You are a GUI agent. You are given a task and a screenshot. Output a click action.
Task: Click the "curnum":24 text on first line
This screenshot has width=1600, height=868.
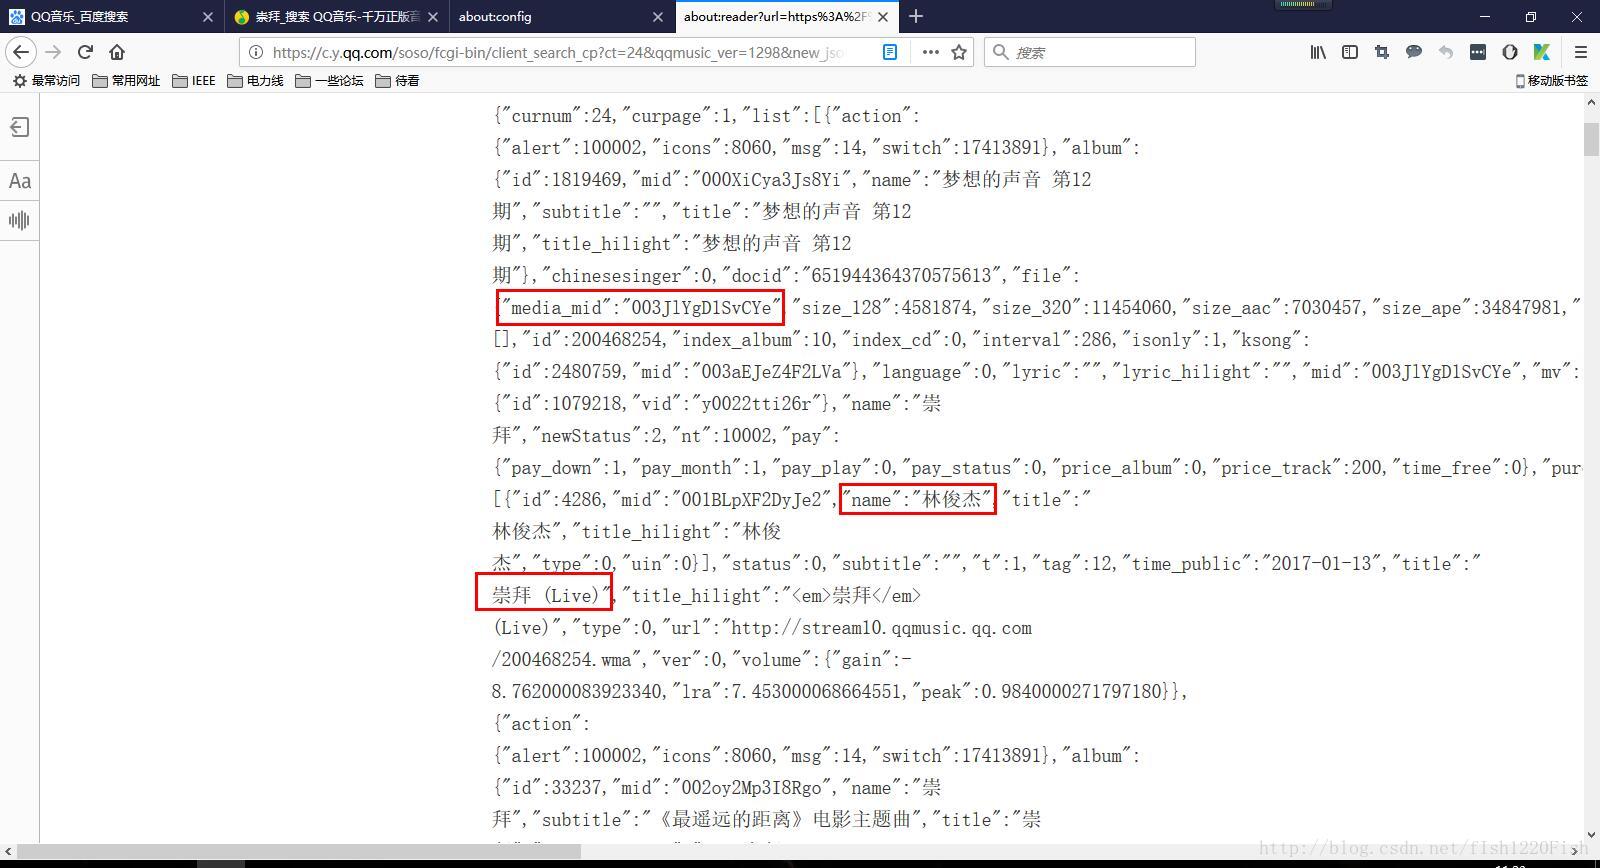pyautogui.click(x=556, y=116)
